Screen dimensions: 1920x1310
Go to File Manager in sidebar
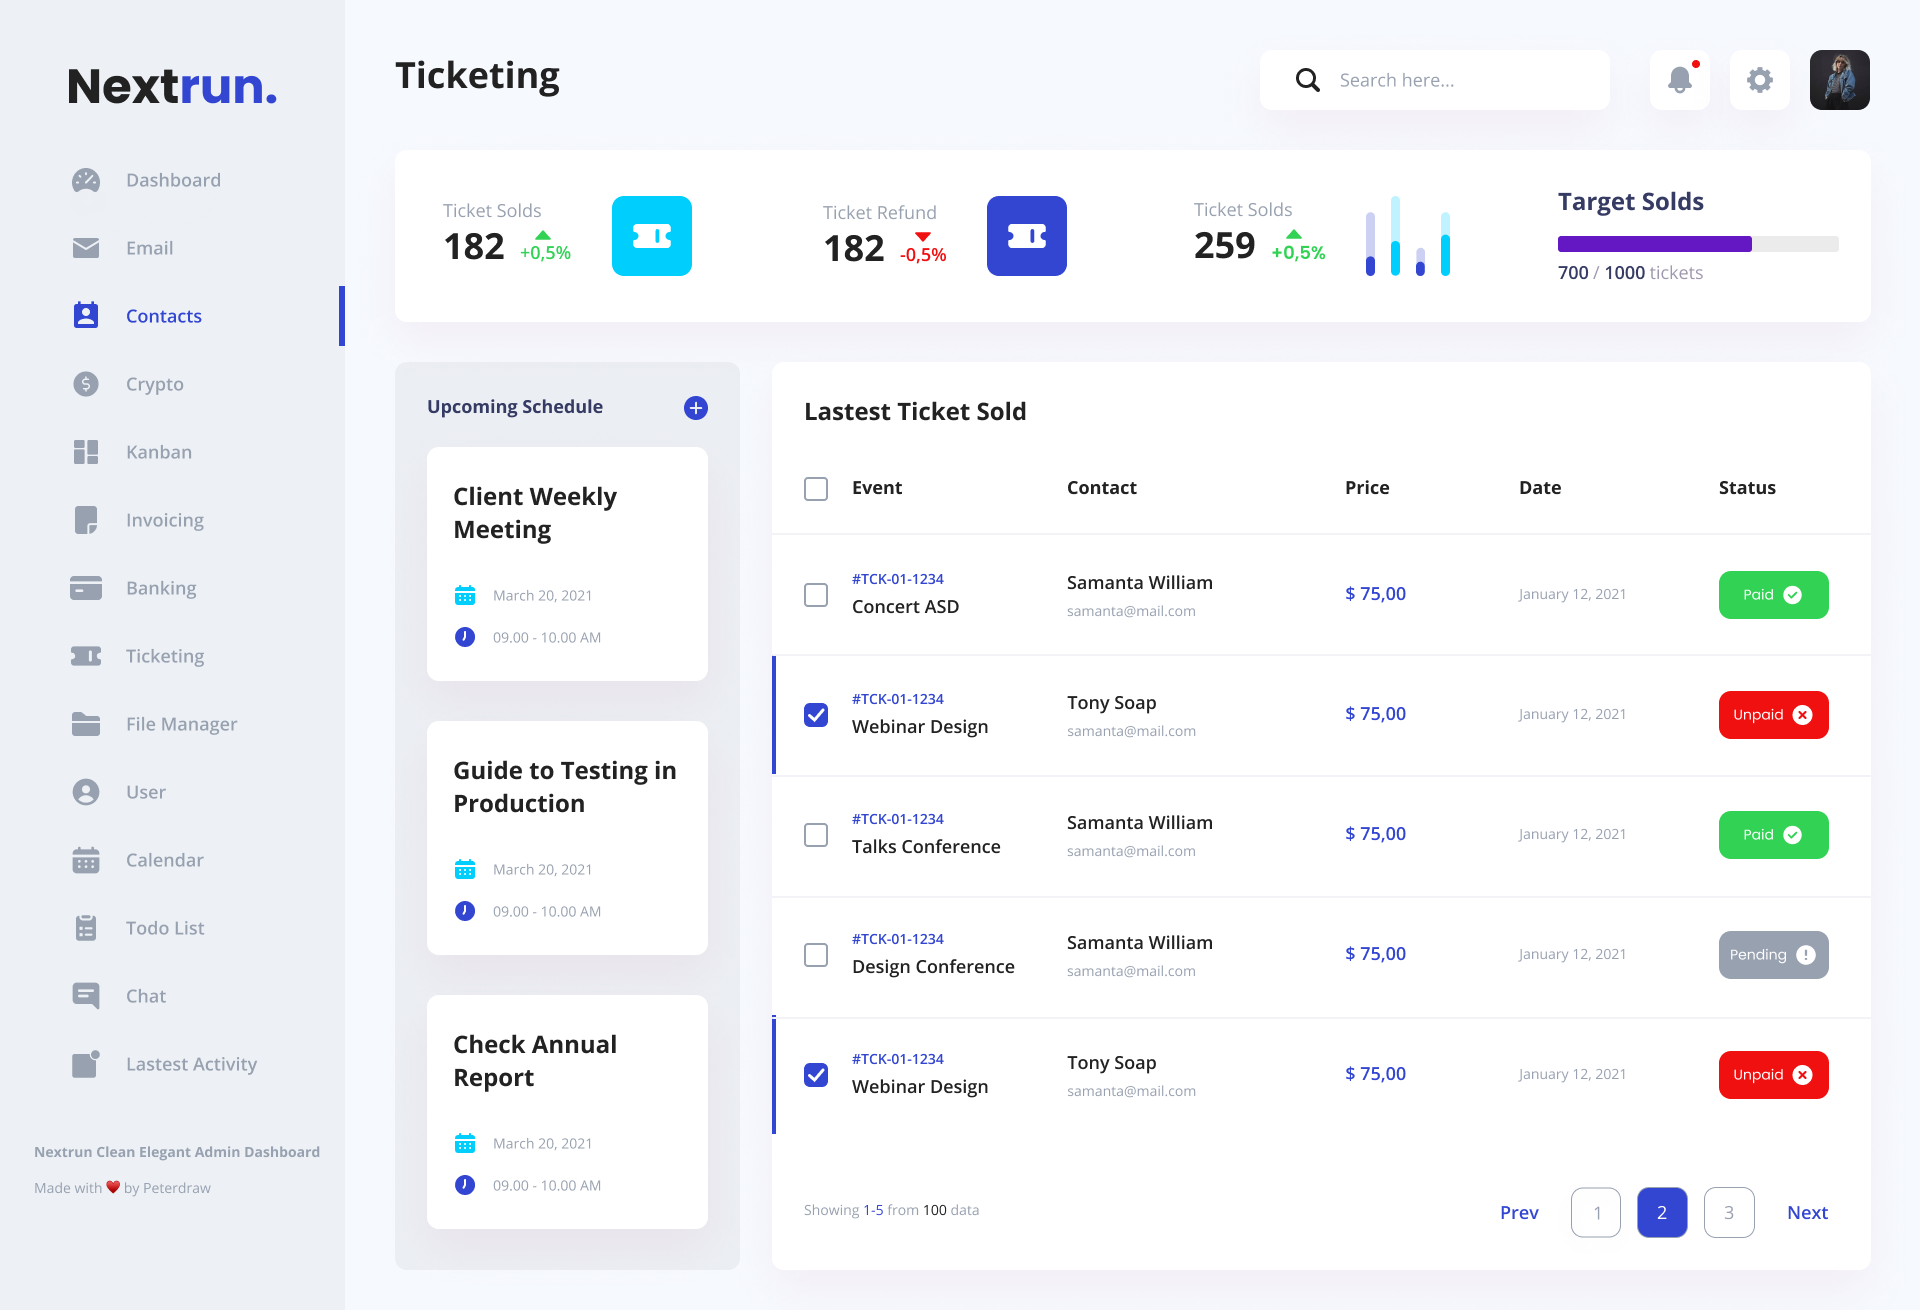tap(181, 724)
